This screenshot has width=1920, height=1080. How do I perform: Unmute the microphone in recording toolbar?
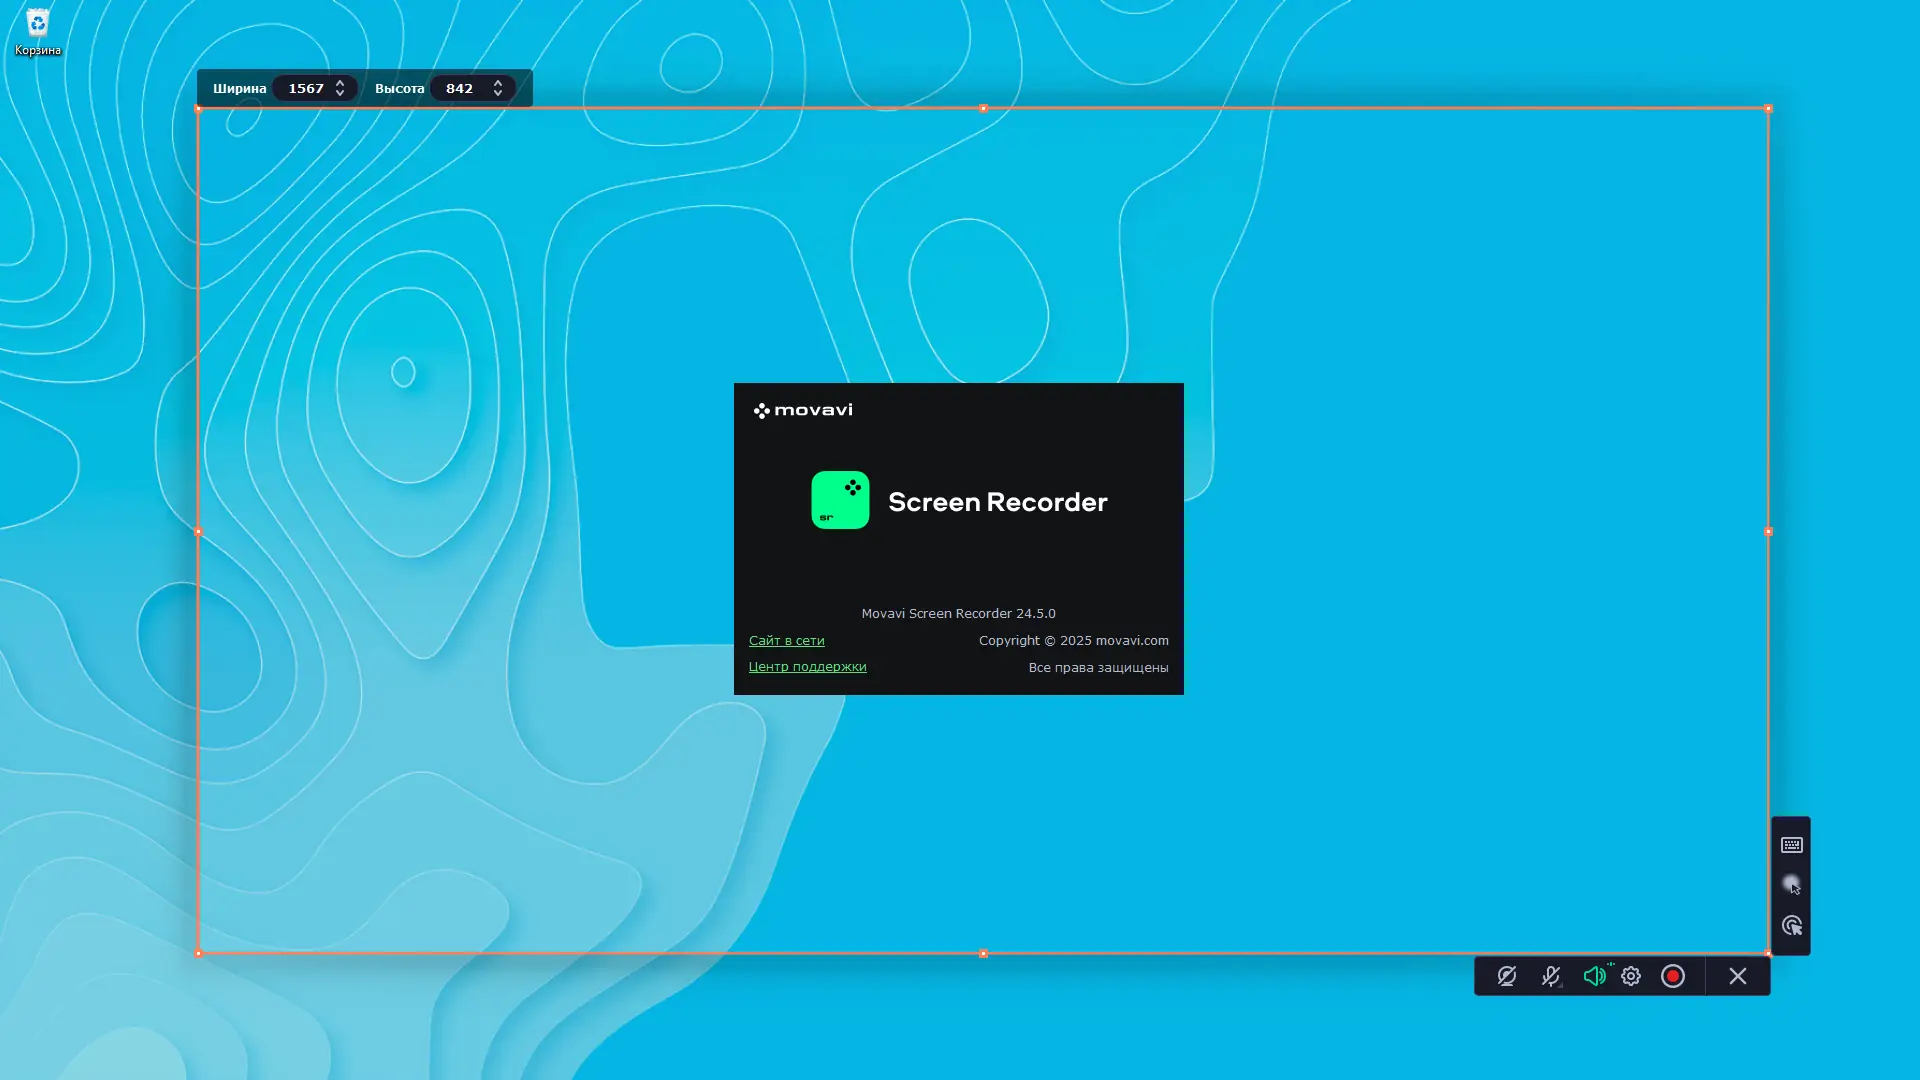click(1551, 976)
